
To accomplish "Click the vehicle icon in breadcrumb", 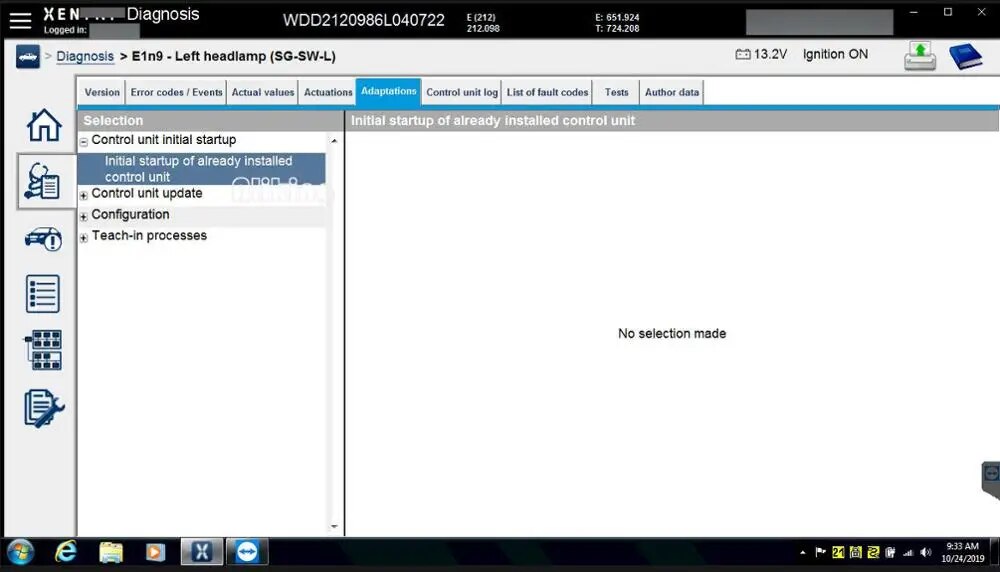I will coord(27,57).
